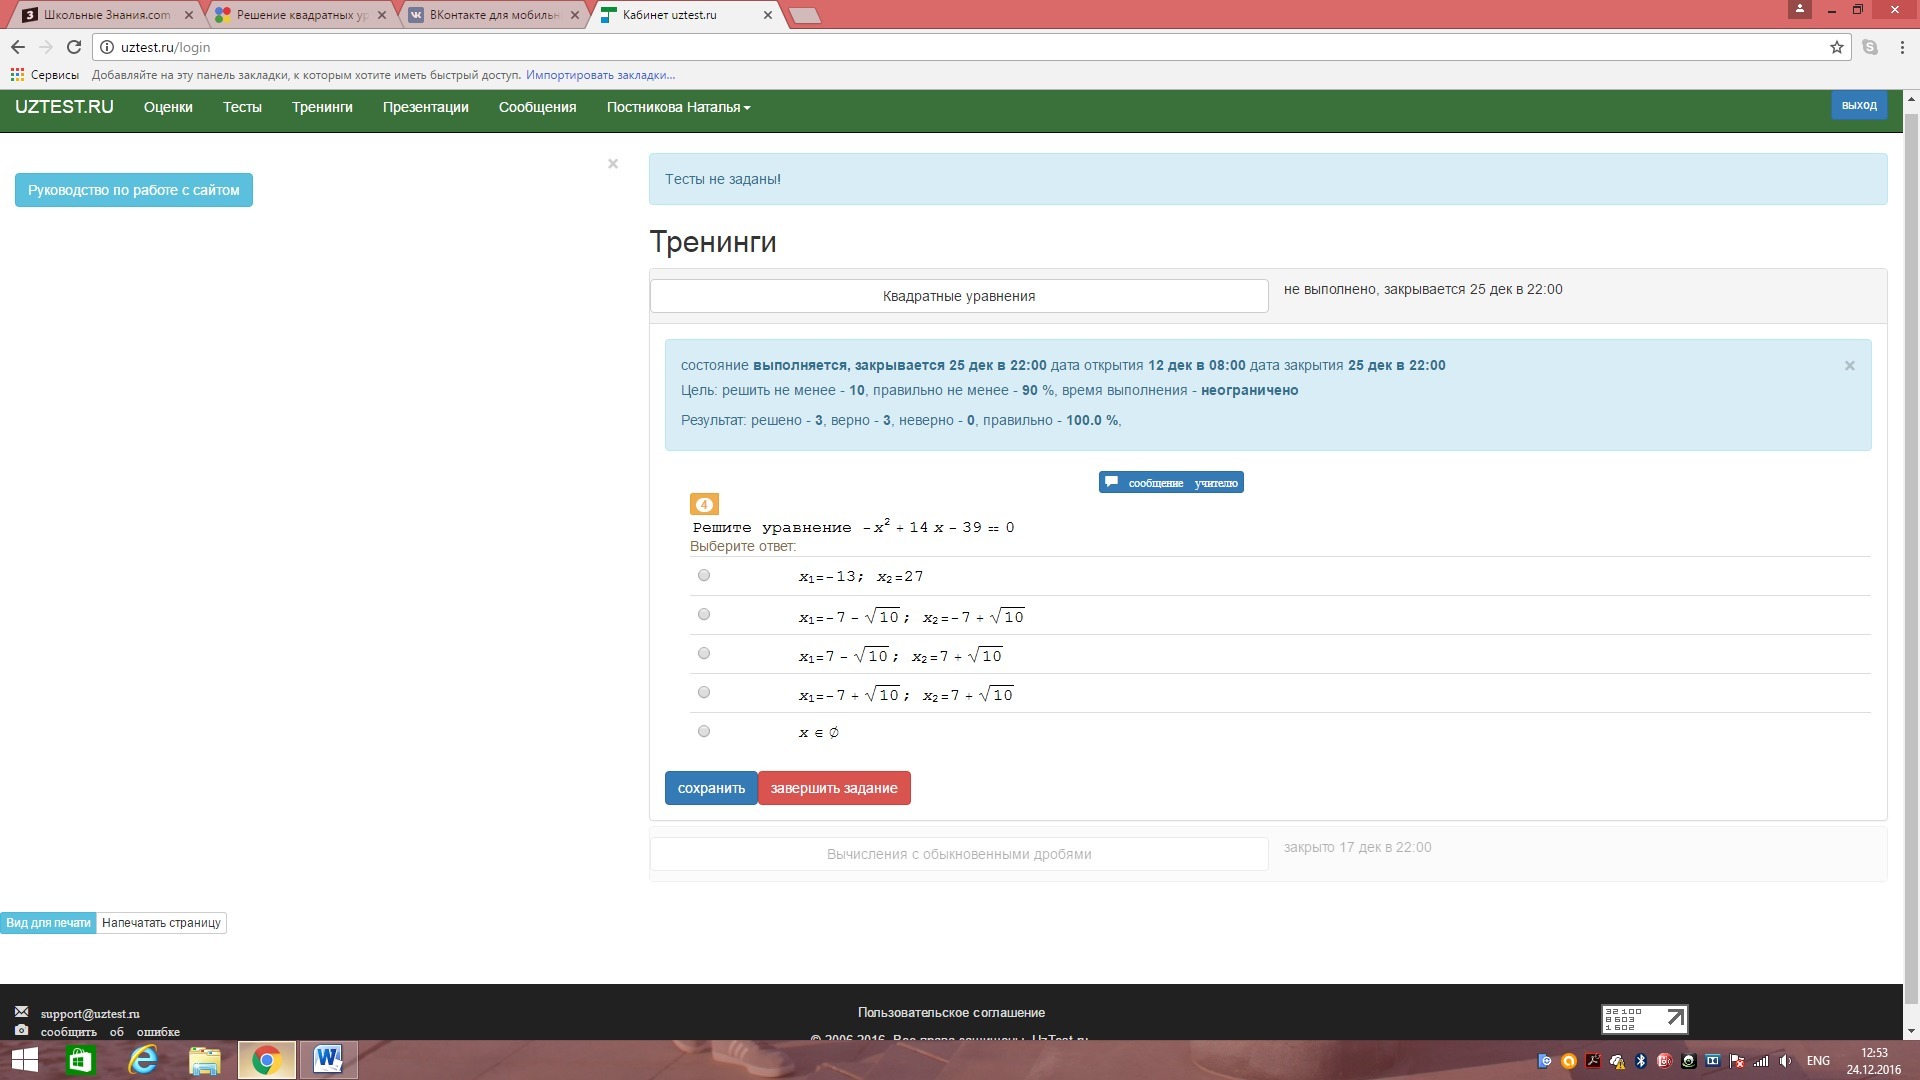Open Microsoft Word from the taskbar
This screenshot has width=1920, height=1080.
point(328,1060)
